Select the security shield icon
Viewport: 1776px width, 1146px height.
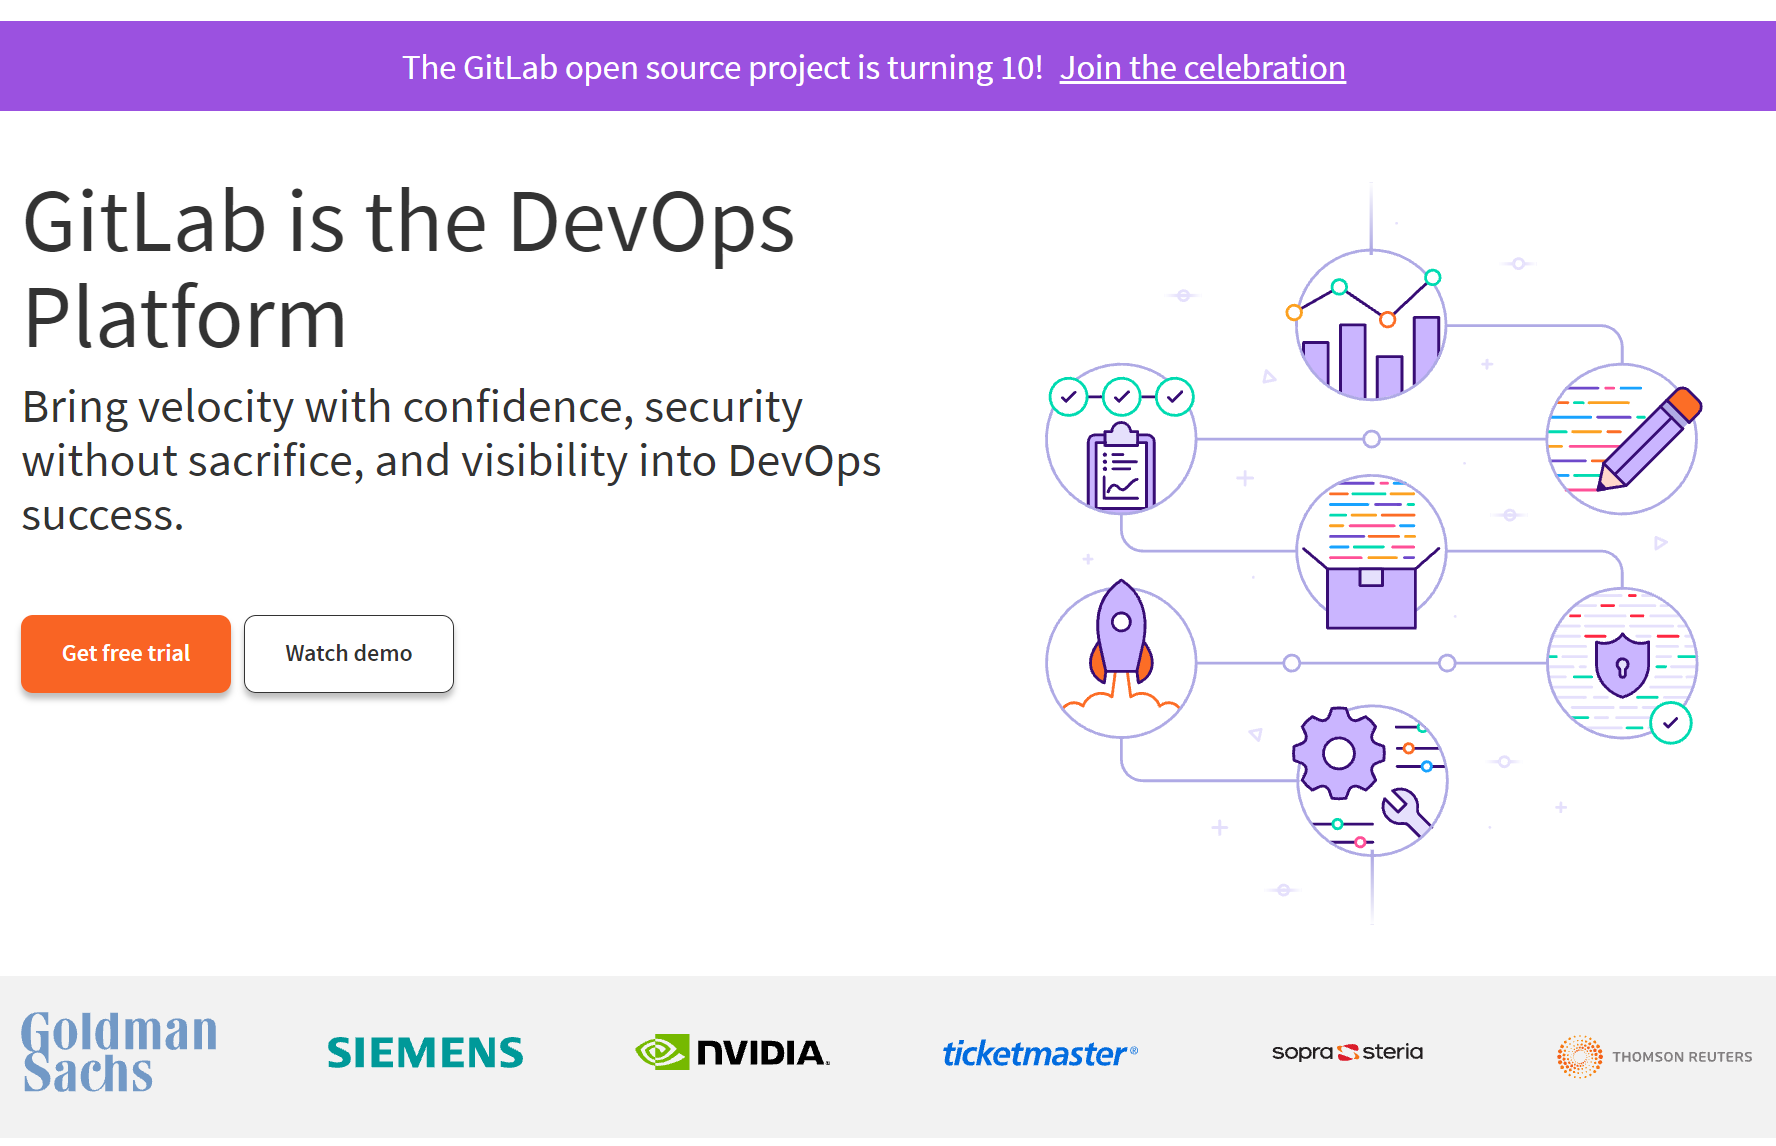(1622, 664)
